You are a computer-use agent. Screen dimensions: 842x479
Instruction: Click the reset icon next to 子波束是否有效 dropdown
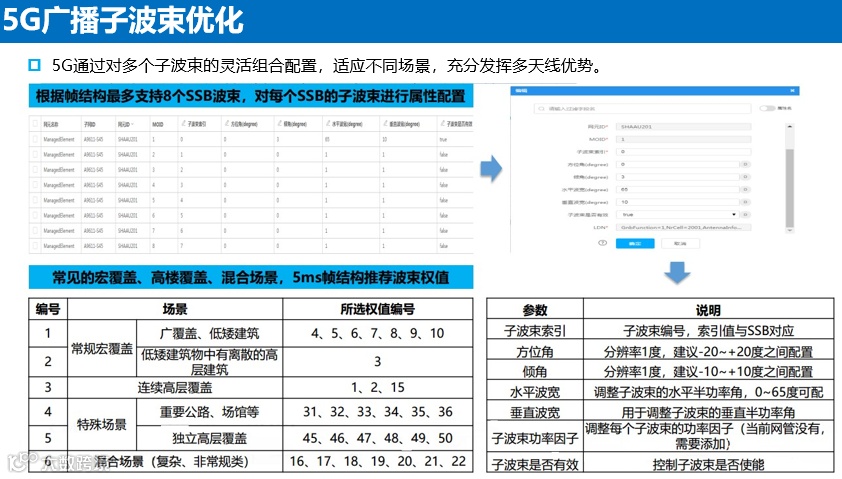pyautogui.click(x=745, y=214)
